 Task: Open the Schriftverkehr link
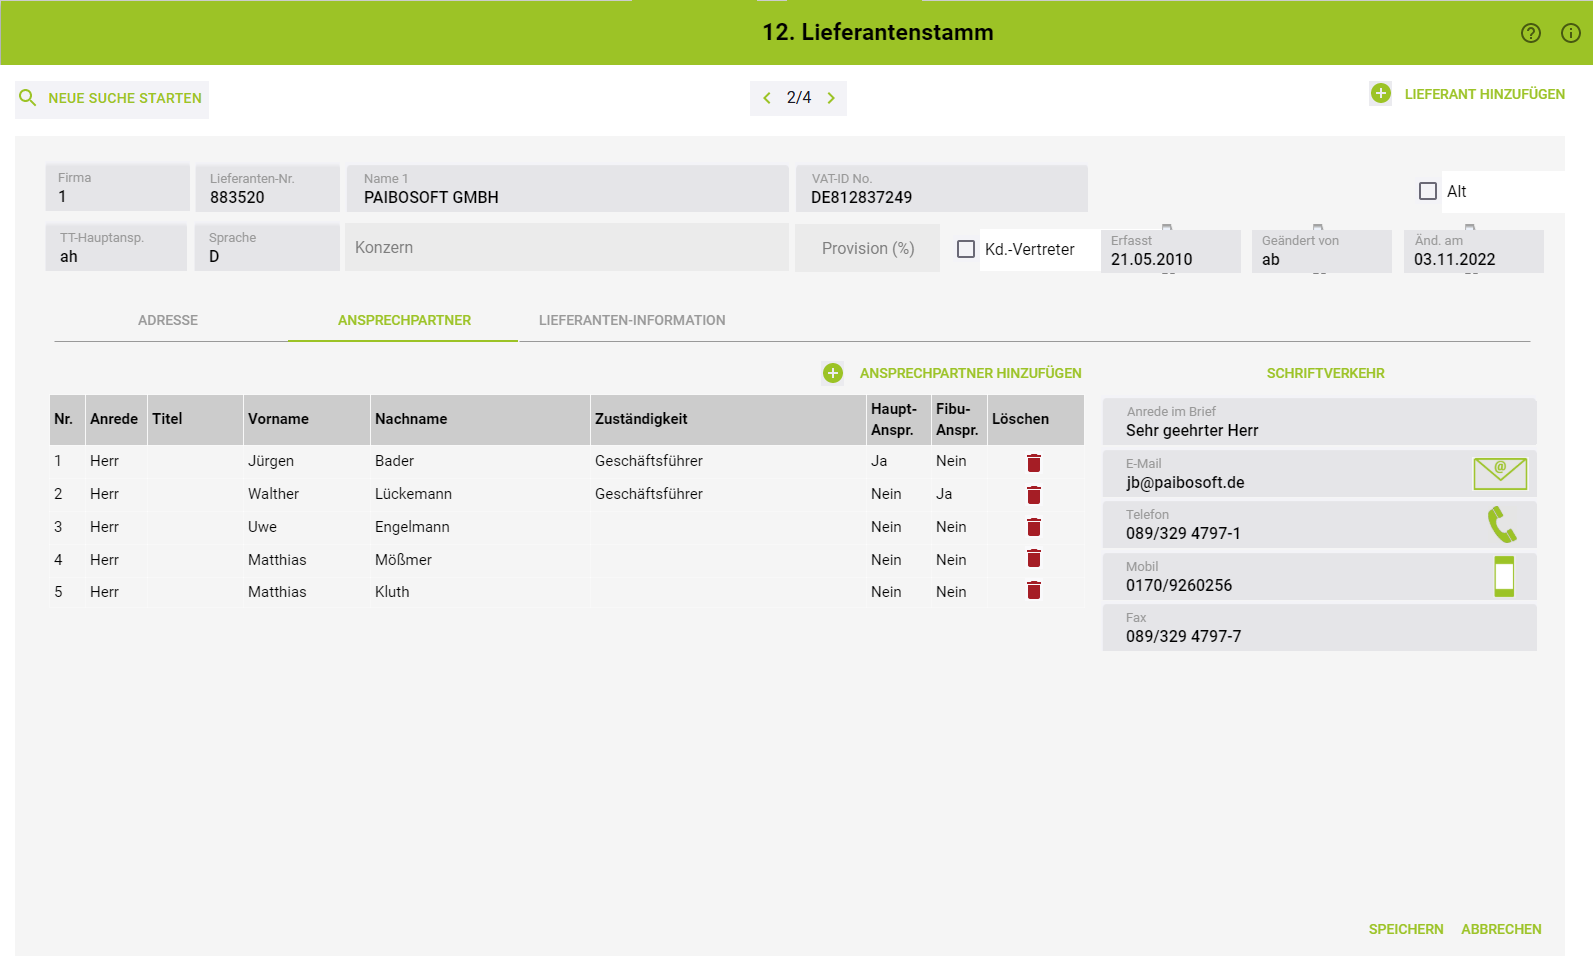click(x=1325, y=373)
